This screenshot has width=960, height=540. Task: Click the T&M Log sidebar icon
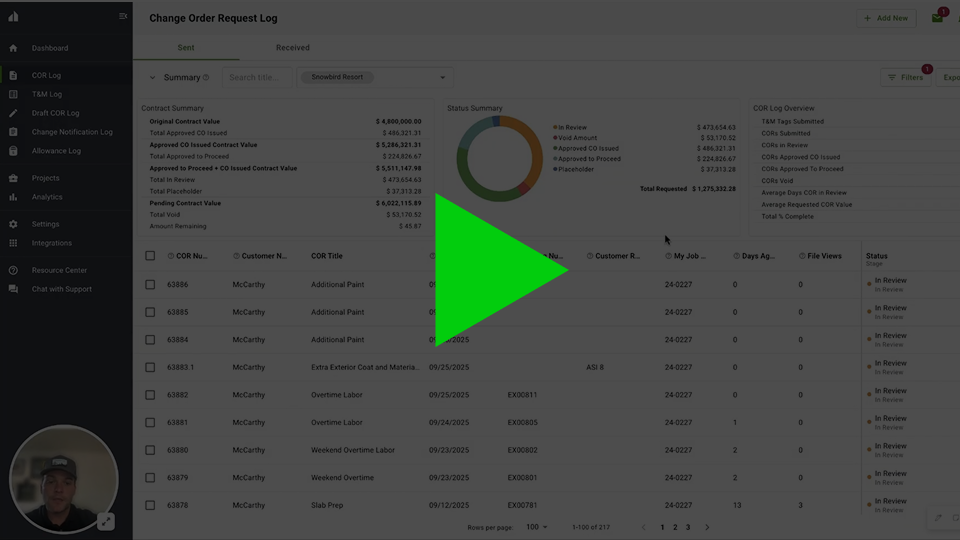pyautogui.click(x=13, y=94)
